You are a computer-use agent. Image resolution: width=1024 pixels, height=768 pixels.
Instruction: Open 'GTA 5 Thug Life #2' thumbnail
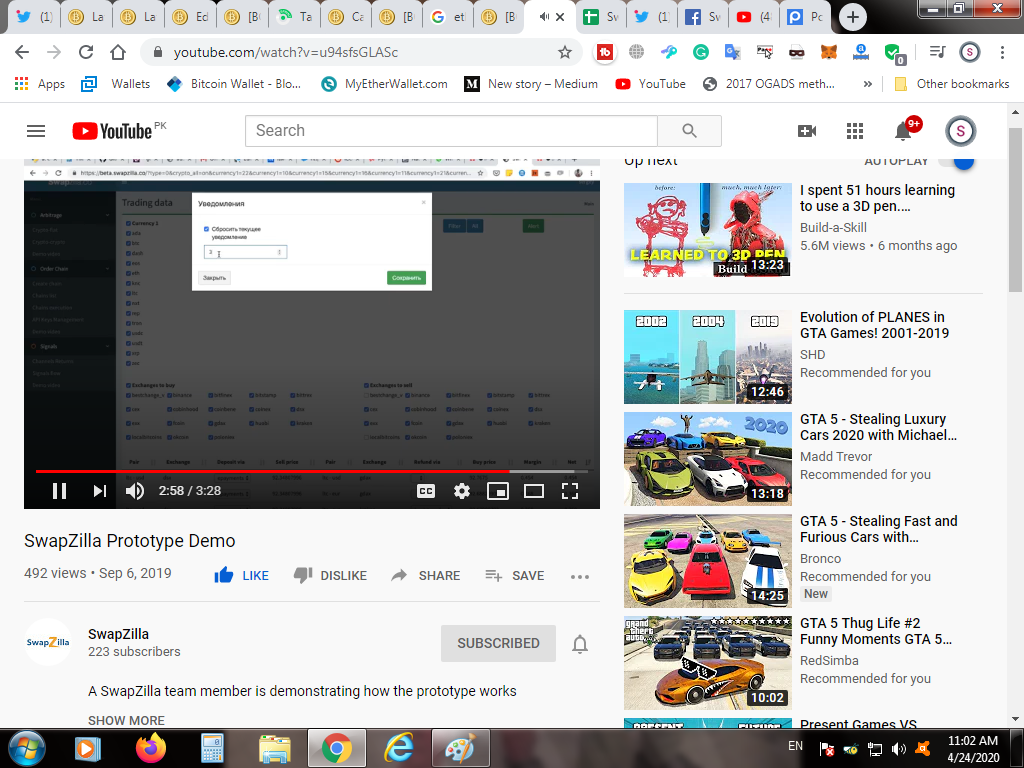(x=707, y=663)
